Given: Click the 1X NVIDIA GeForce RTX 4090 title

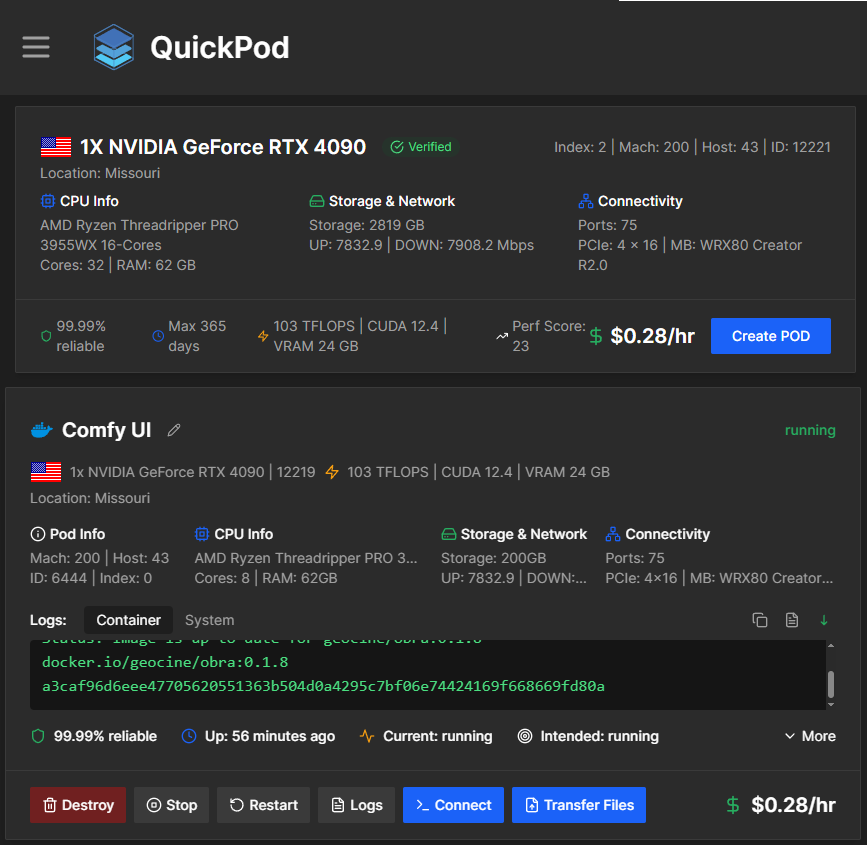Looking at the screenshot, I should 223,147.
